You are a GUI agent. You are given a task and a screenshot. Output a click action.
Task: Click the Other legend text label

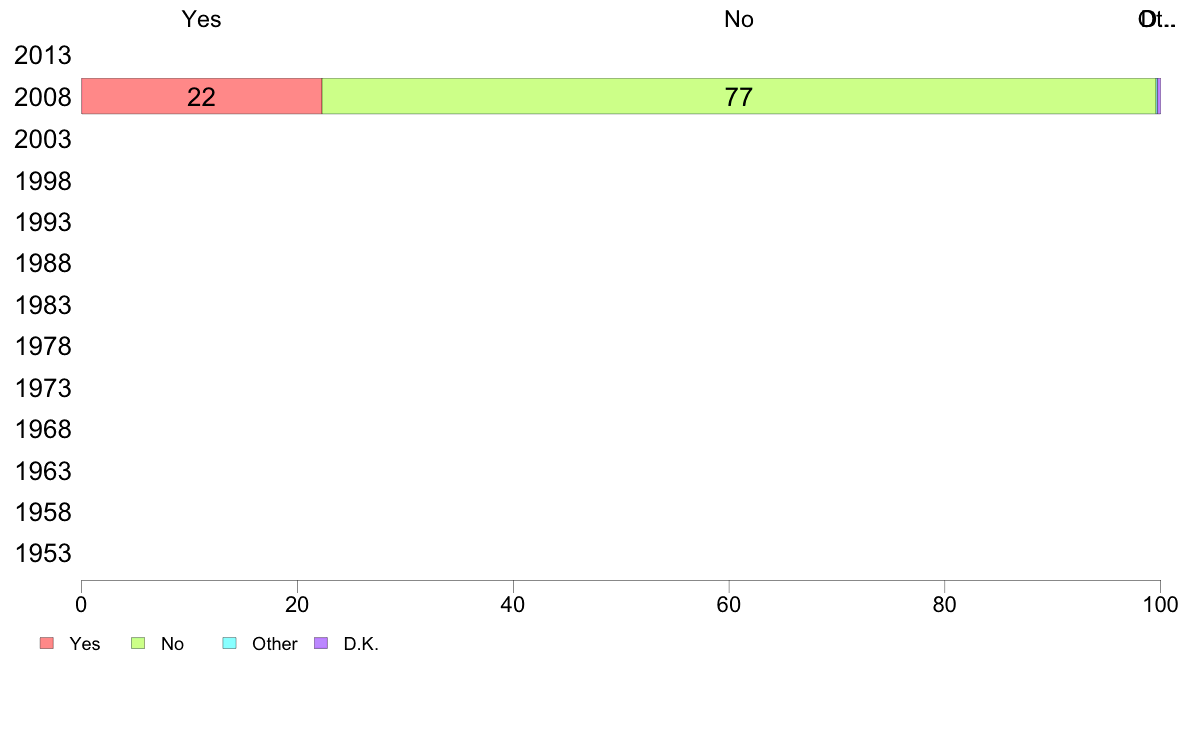point(274,644)
